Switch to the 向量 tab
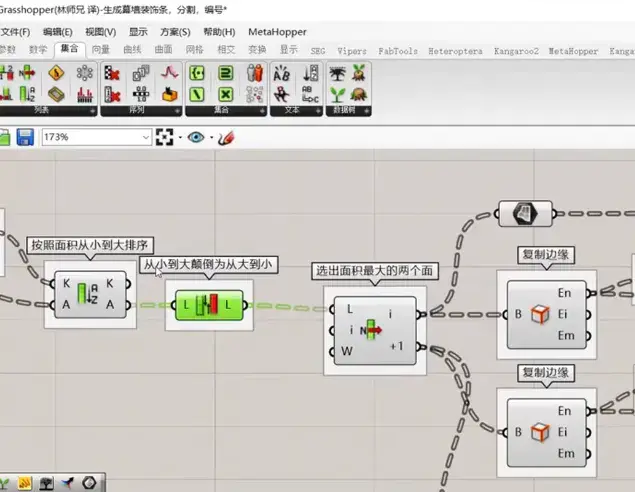The width and height of the screenshot is (635, 492). pos(100,49)
